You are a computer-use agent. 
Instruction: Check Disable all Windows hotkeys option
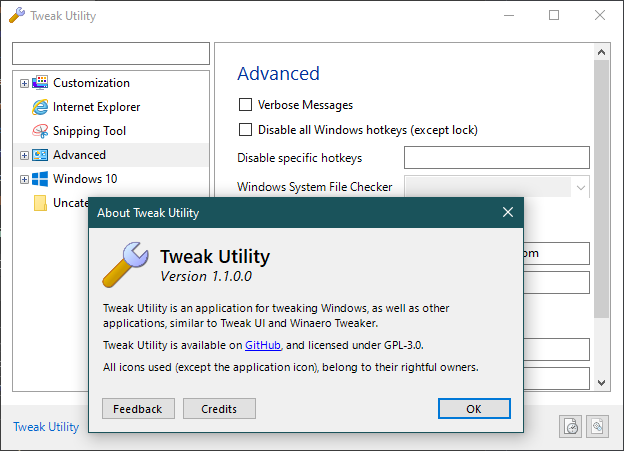[x=245, y=130]
